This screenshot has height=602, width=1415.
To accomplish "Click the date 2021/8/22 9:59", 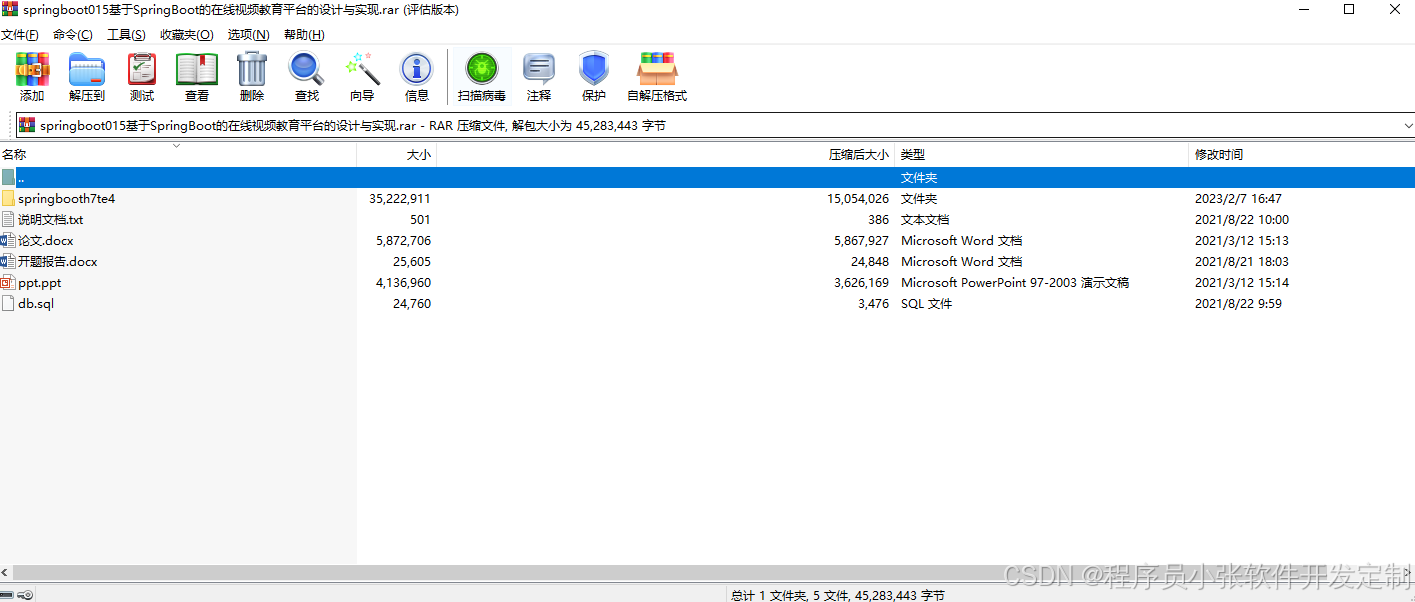I will pyautogui.click(x=1238, y=303).
